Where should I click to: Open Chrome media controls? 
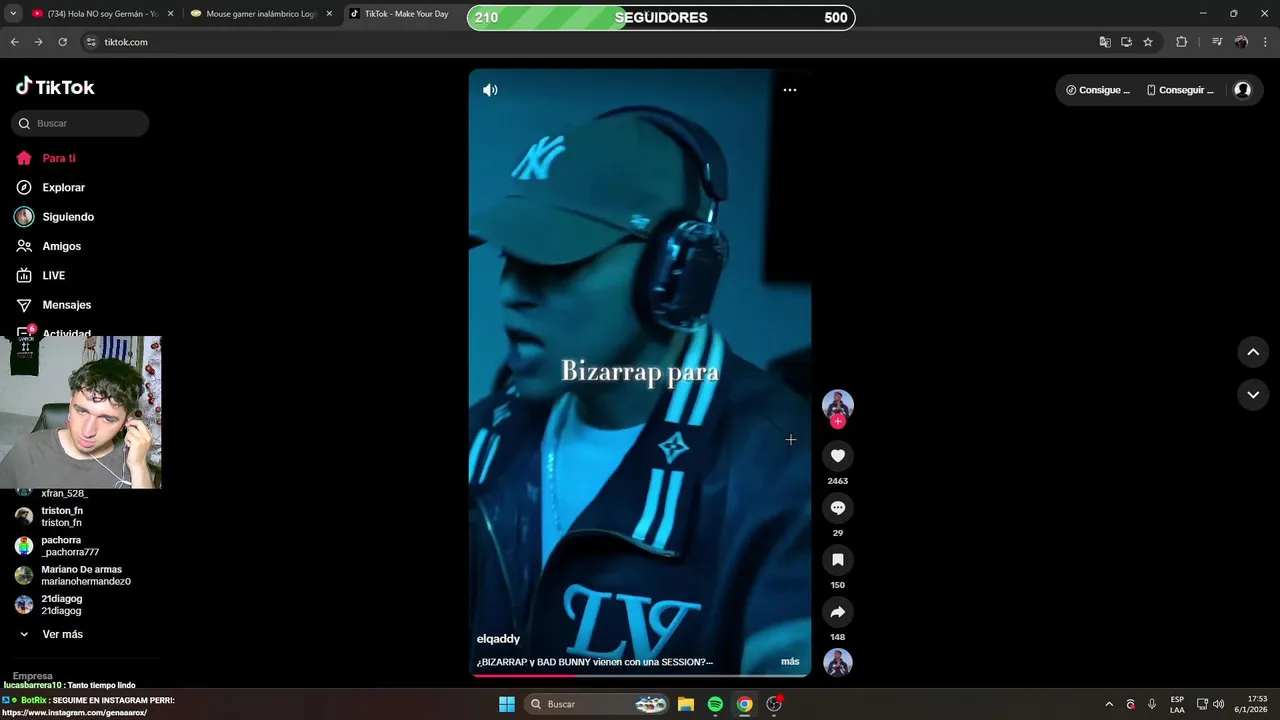click(1217, 42)
